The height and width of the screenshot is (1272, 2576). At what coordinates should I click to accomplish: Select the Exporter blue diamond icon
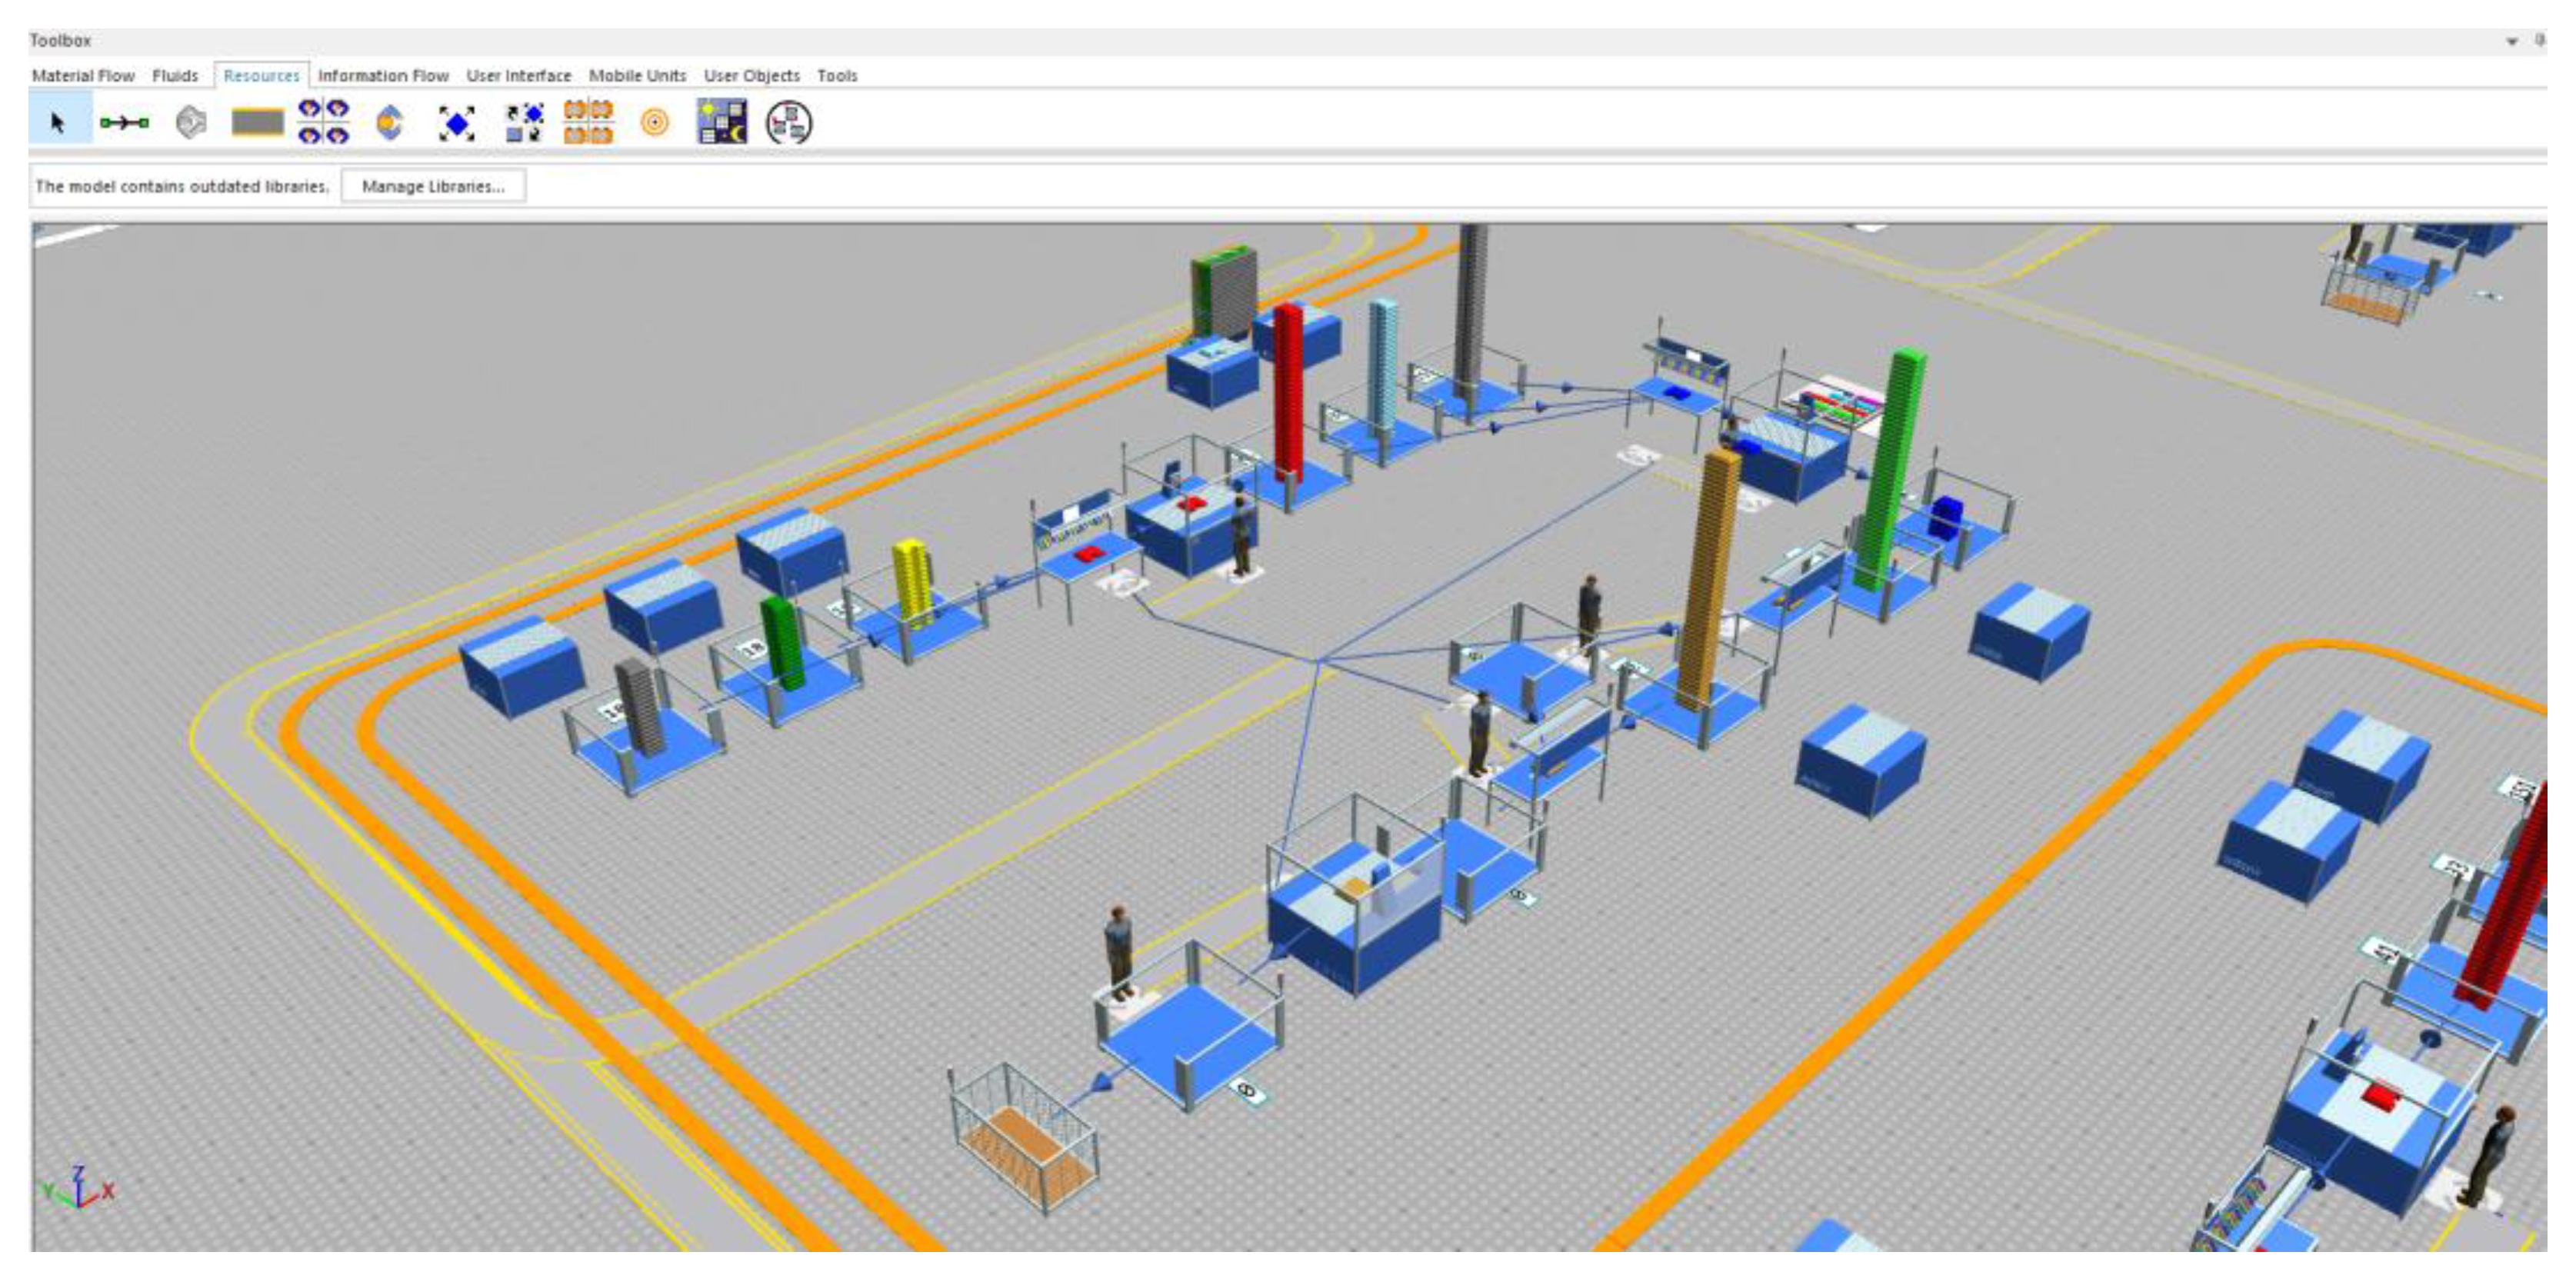pyautogui.click(x=457, y=123)
